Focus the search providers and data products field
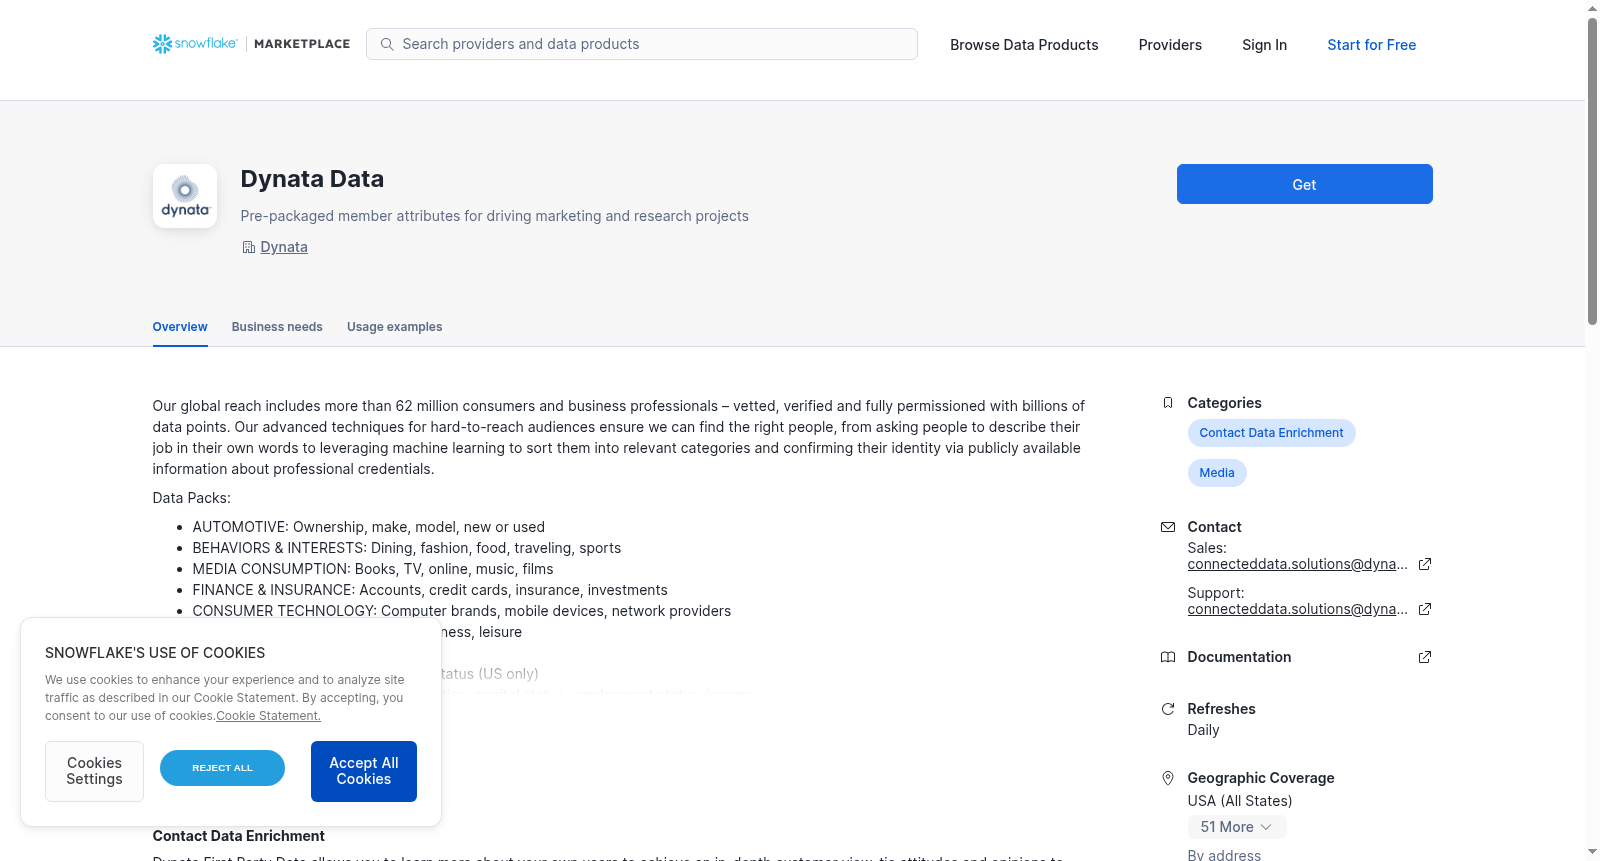The image size is (1600, 861). pos(642,44)
